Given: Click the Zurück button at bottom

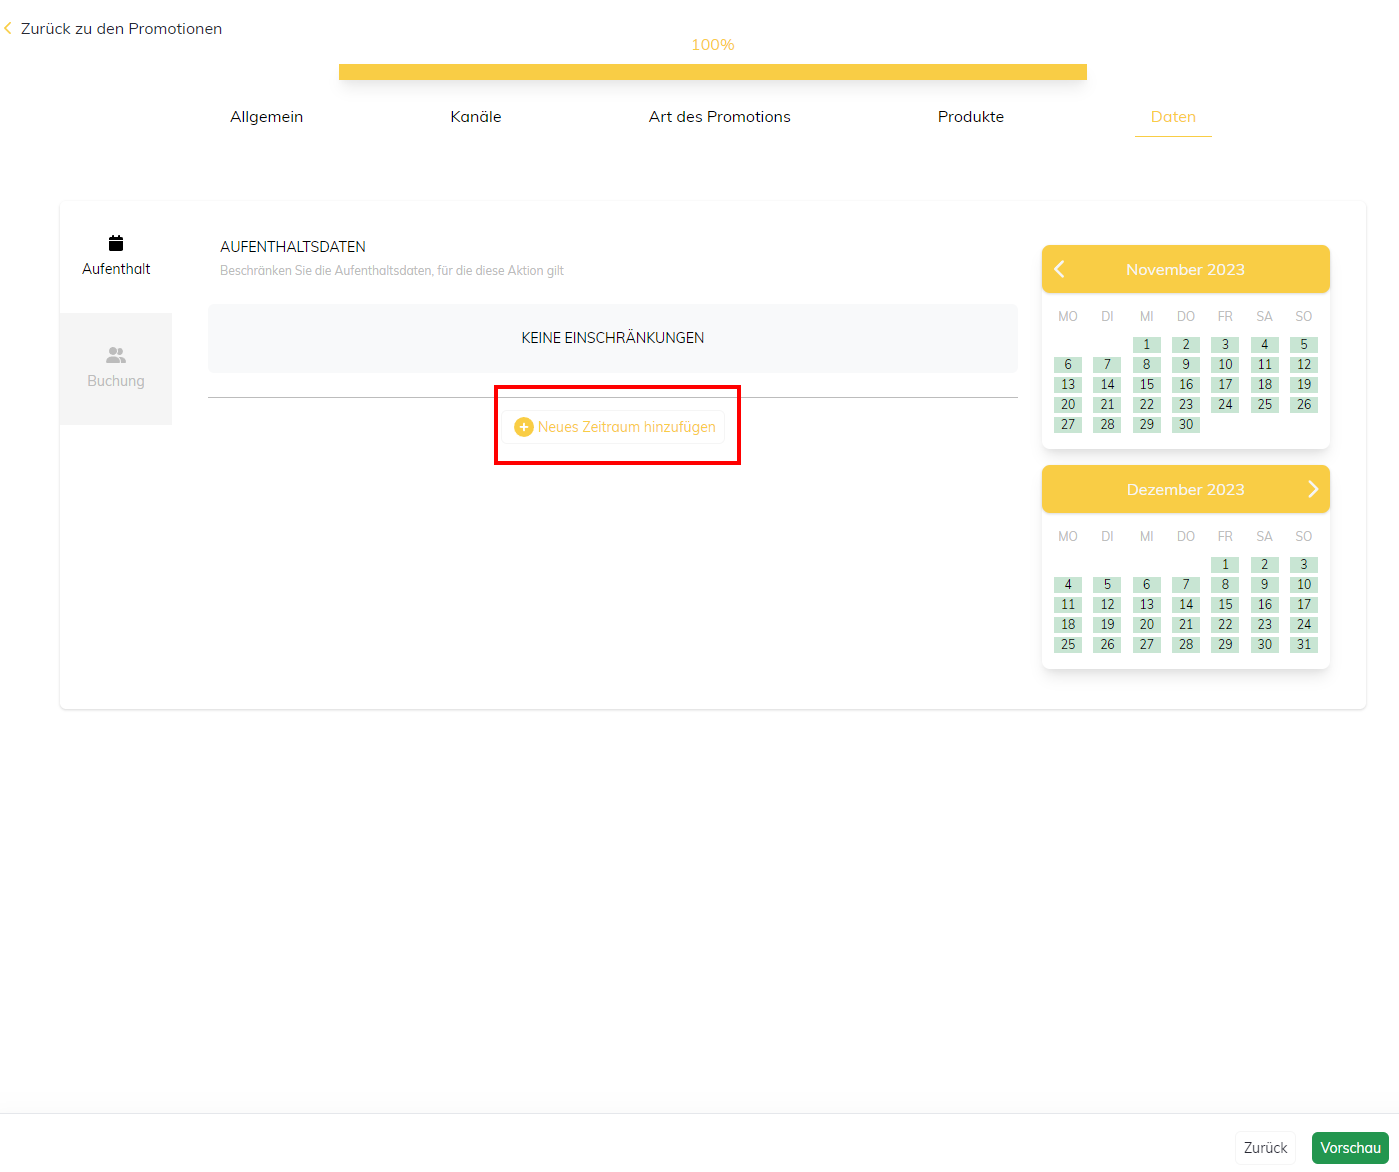Looking at the screenshot, I should [1265, 1148].
